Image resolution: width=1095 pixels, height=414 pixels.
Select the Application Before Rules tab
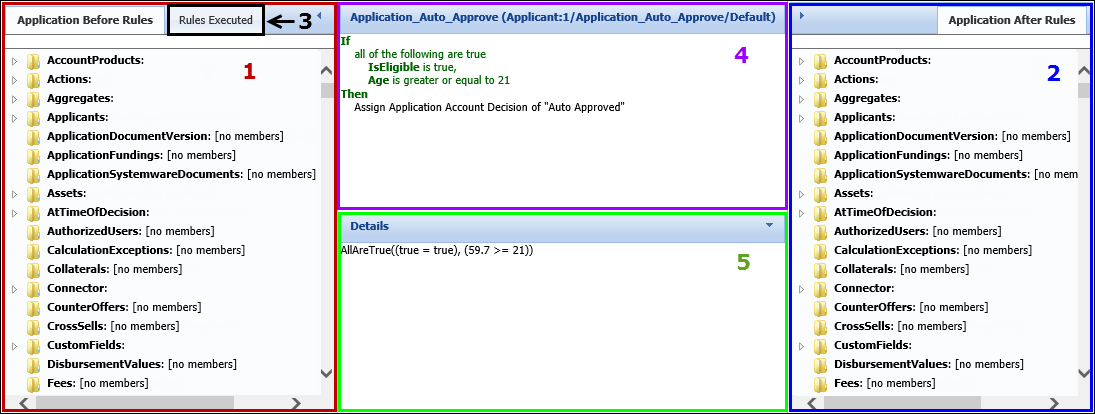tap(84, 20)
